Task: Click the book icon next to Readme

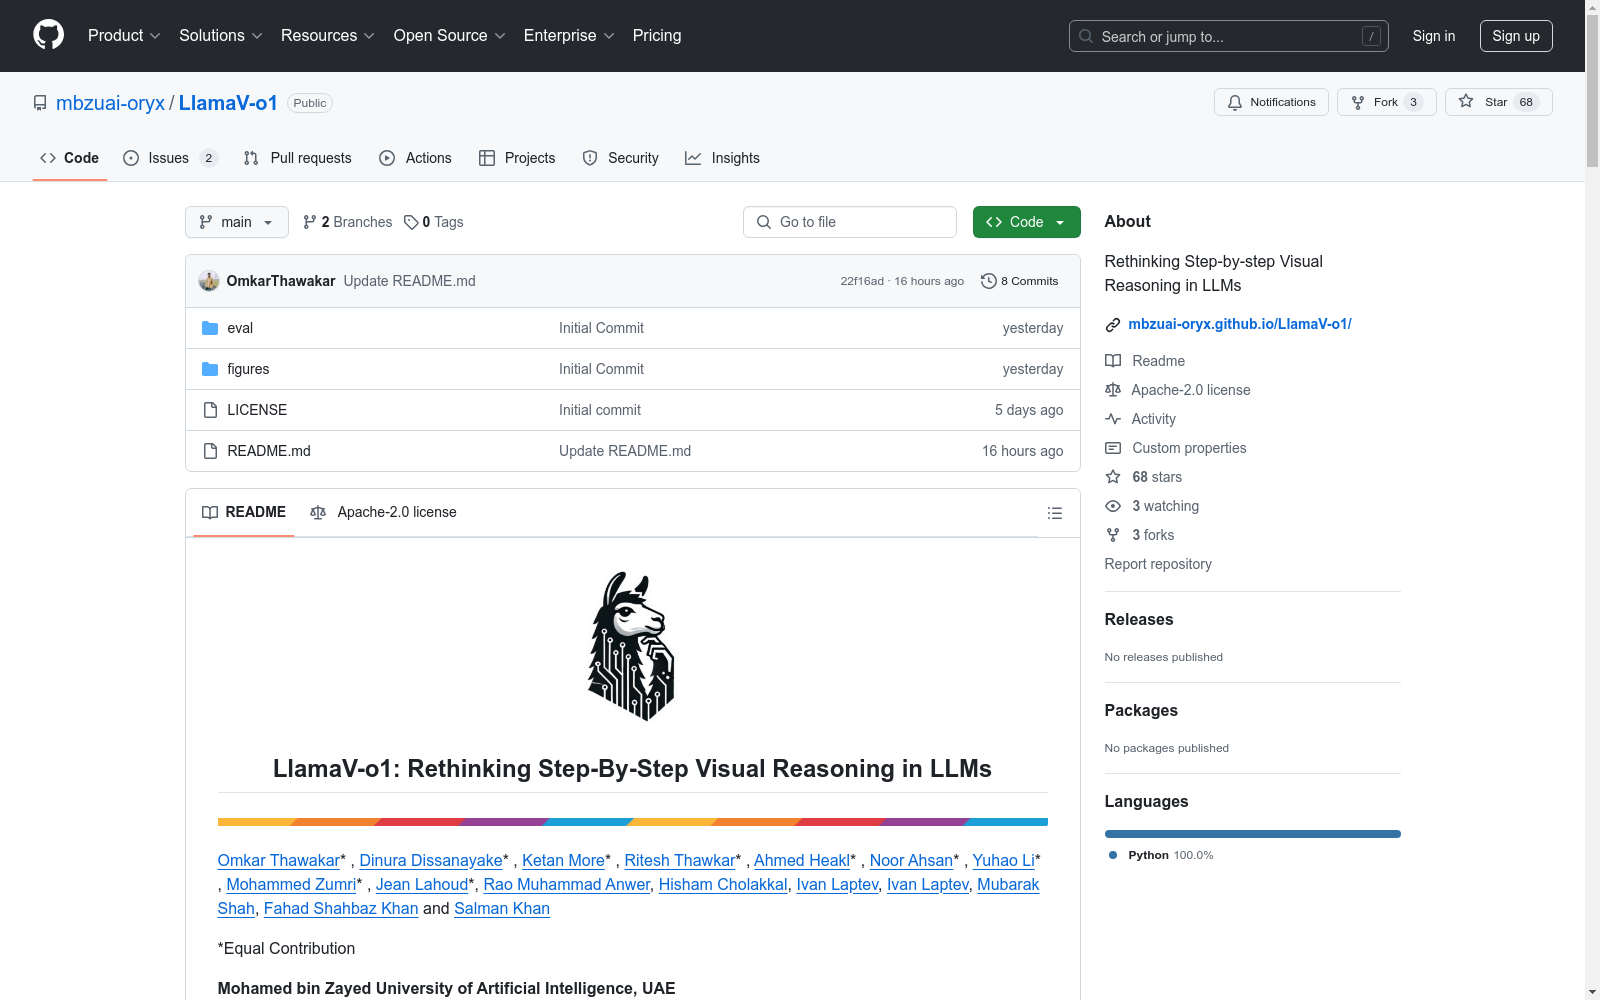Action: (x=1113, y=361)
